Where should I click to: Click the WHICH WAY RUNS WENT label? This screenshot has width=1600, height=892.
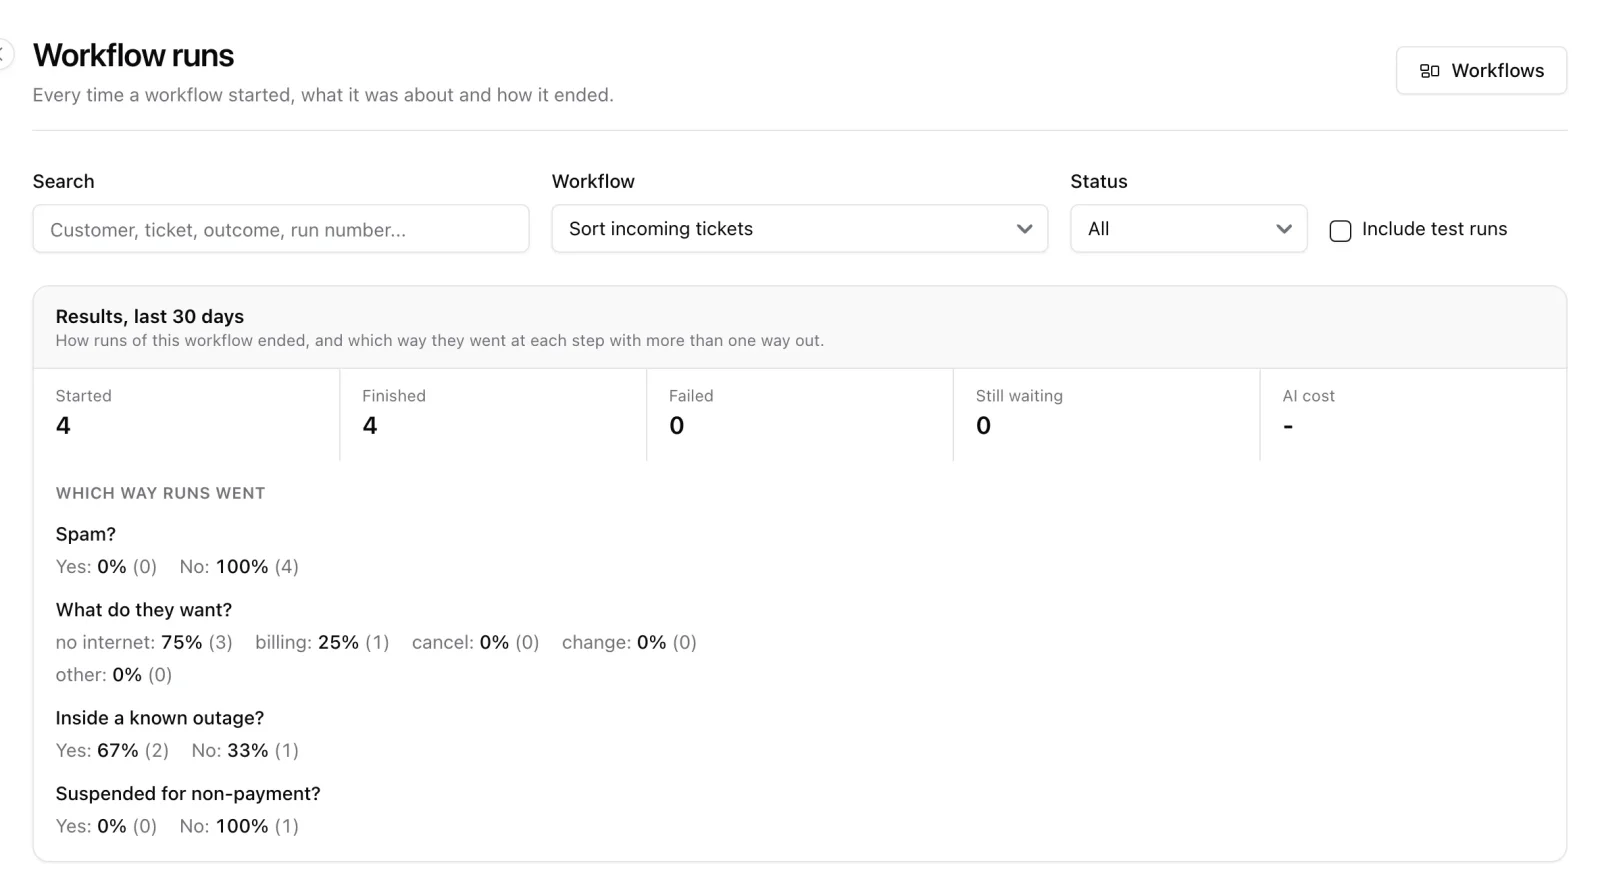[x=160, y=493]
